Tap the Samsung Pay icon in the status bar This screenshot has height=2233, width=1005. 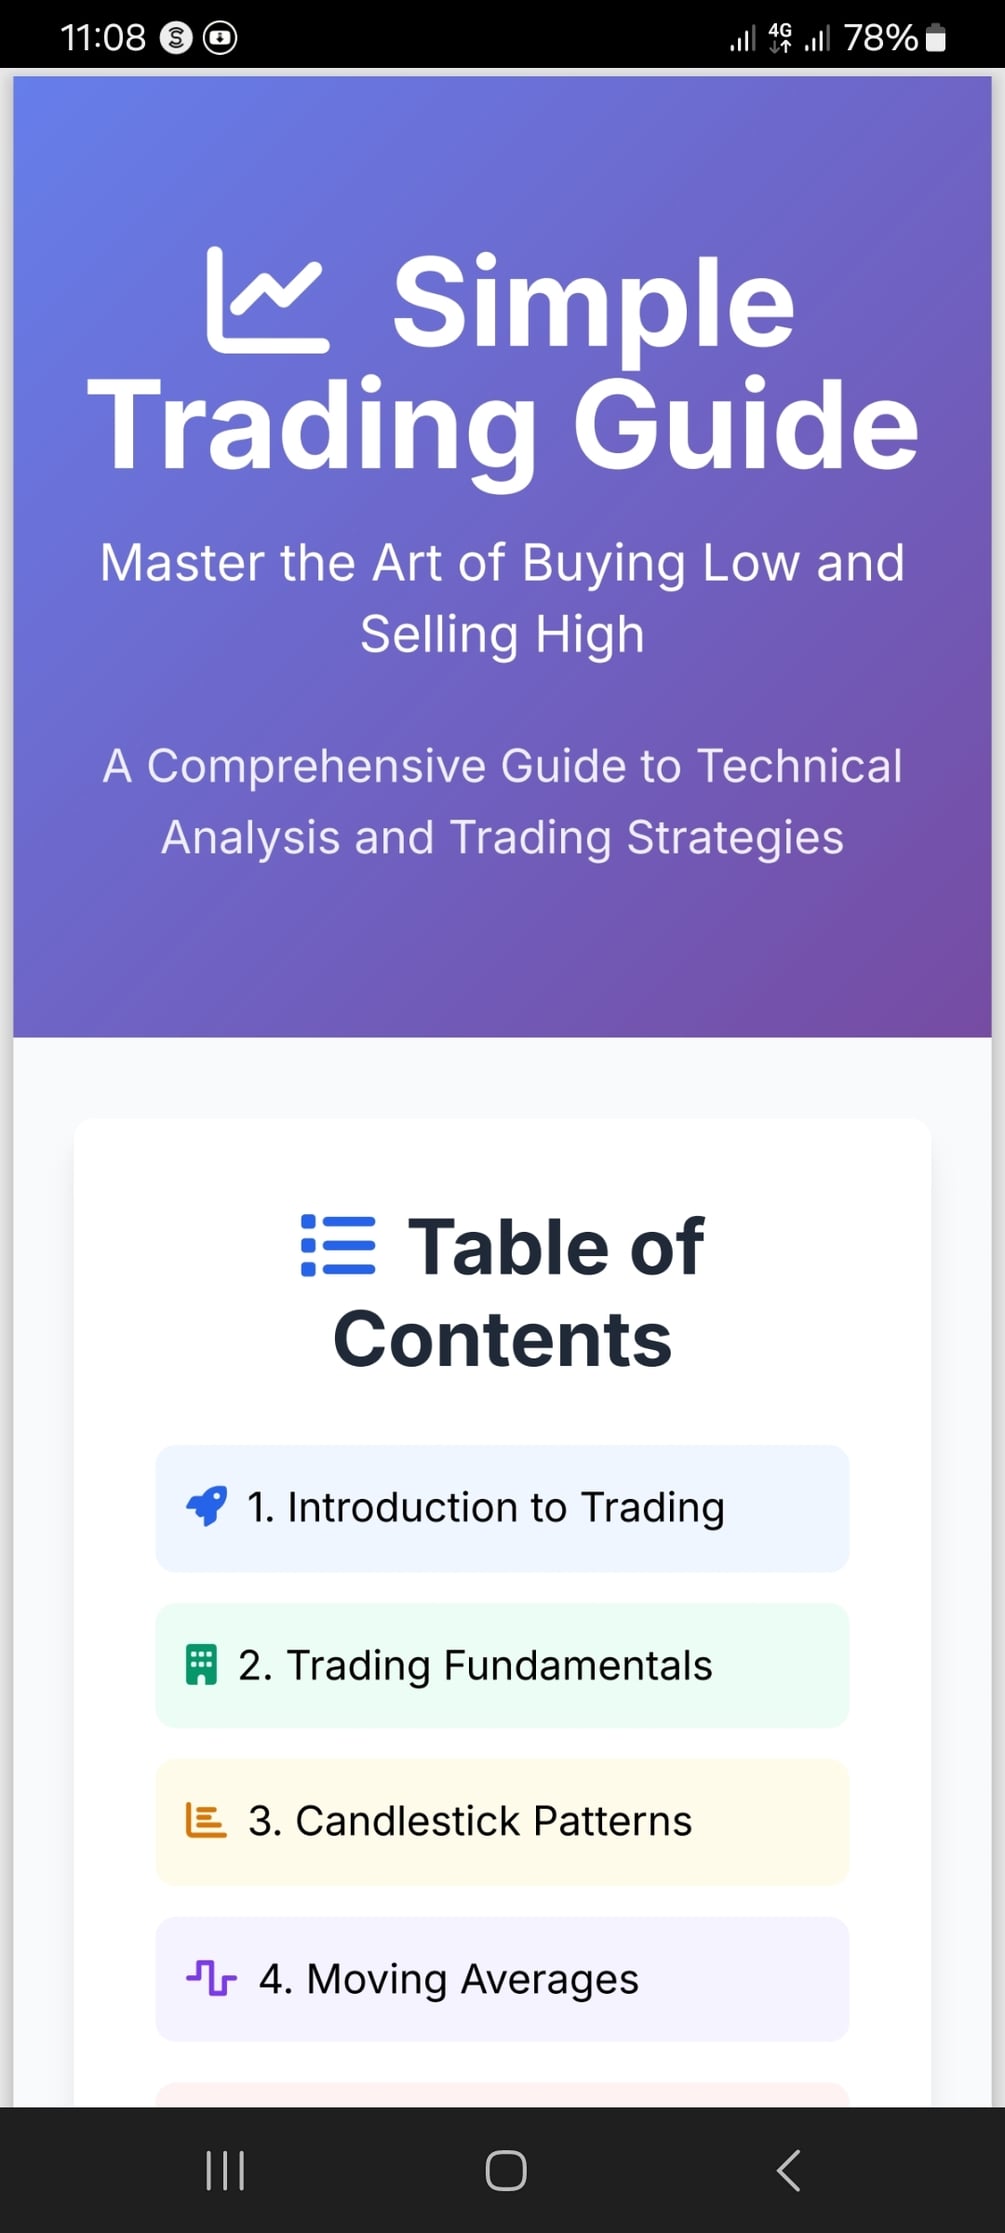[176, 37]
